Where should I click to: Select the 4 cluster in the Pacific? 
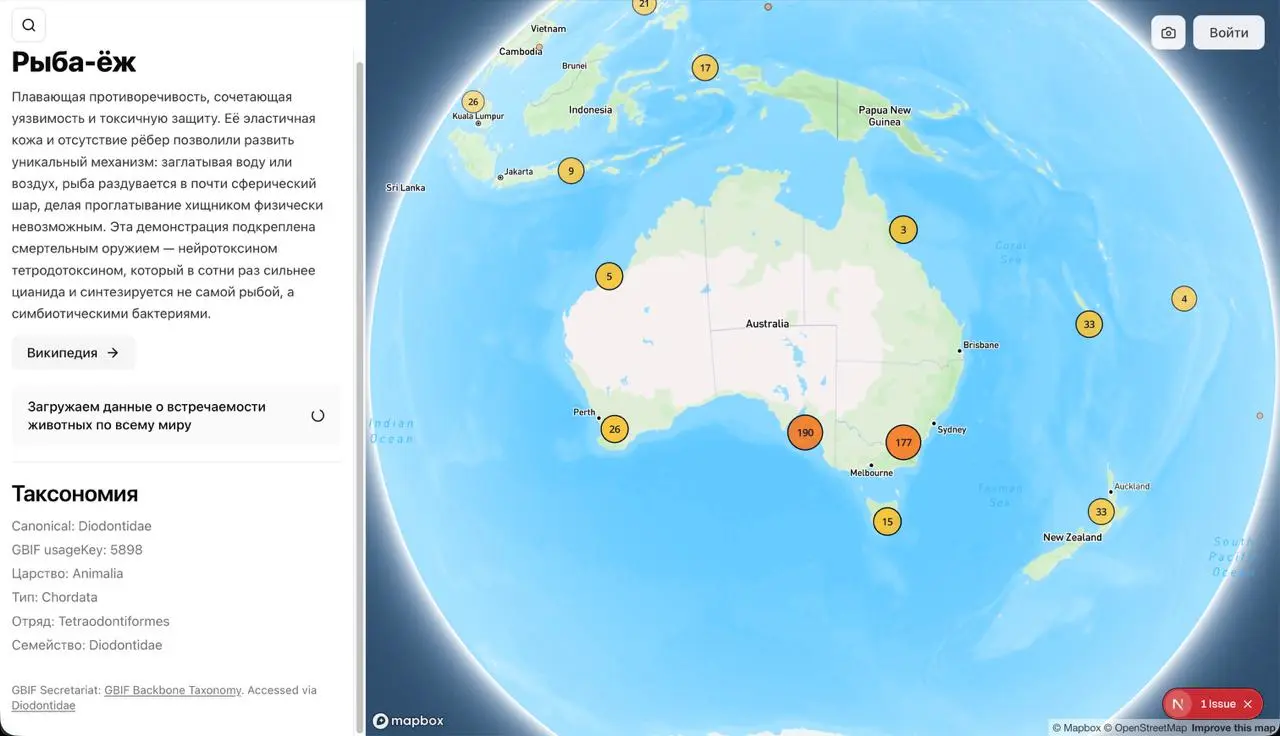(x=1184, y=298)
